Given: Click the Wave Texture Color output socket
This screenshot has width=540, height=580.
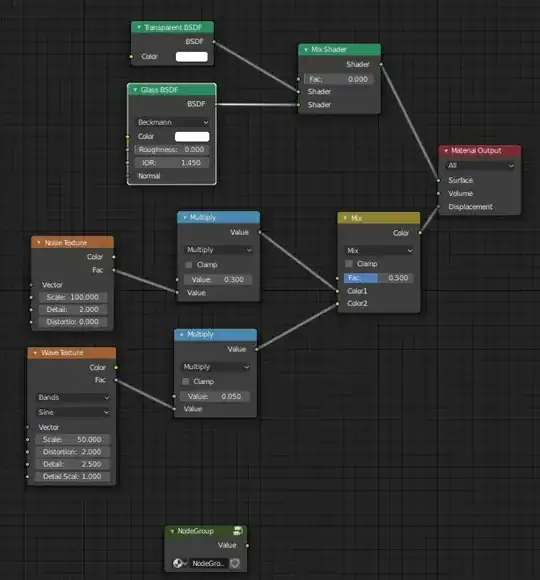Looking at the screenshot, I should 116,368.
